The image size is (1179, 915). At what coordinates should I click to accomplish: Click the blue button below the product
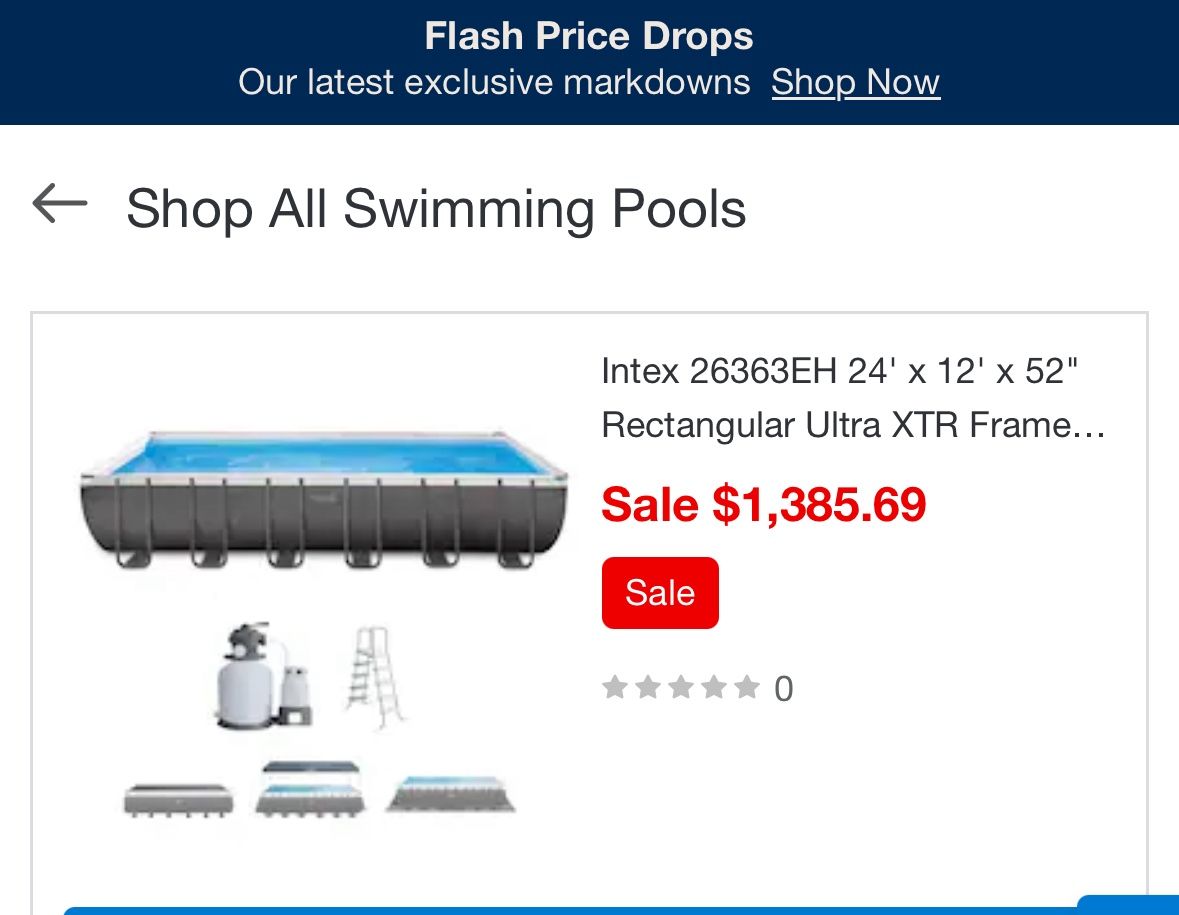[x=570, y=909]
